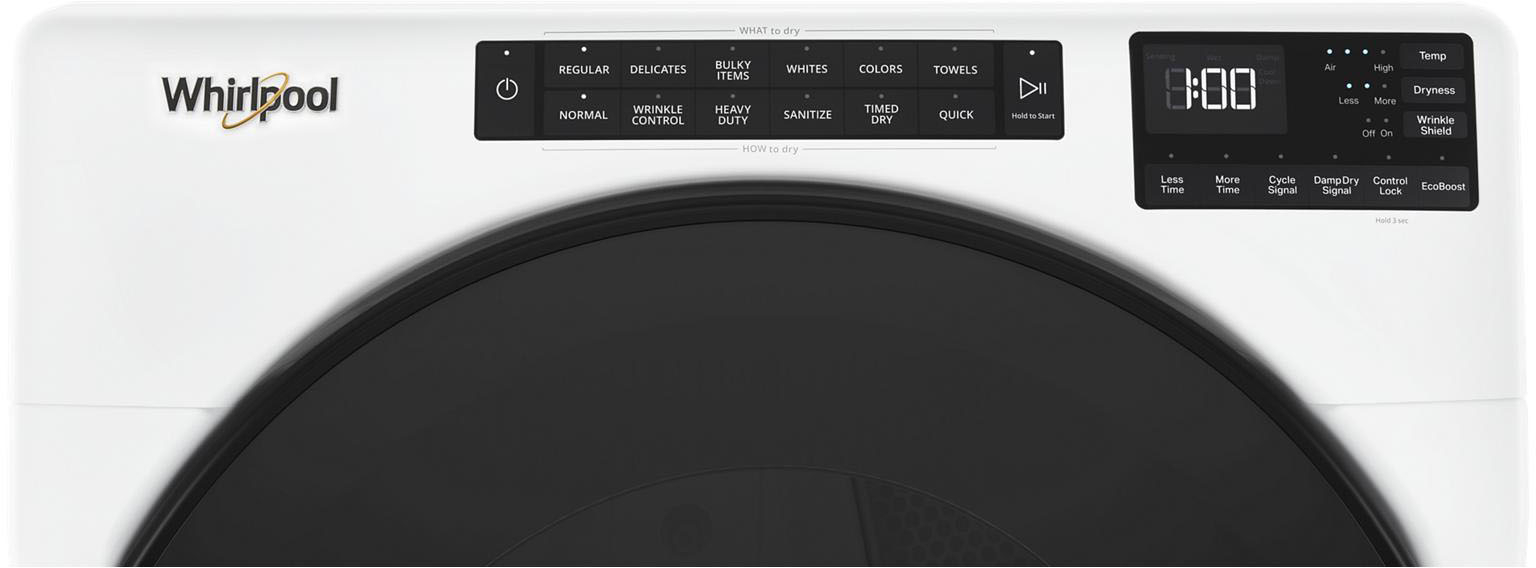
Task: Select the REGULAR cycle
Action: pos(584,65)
